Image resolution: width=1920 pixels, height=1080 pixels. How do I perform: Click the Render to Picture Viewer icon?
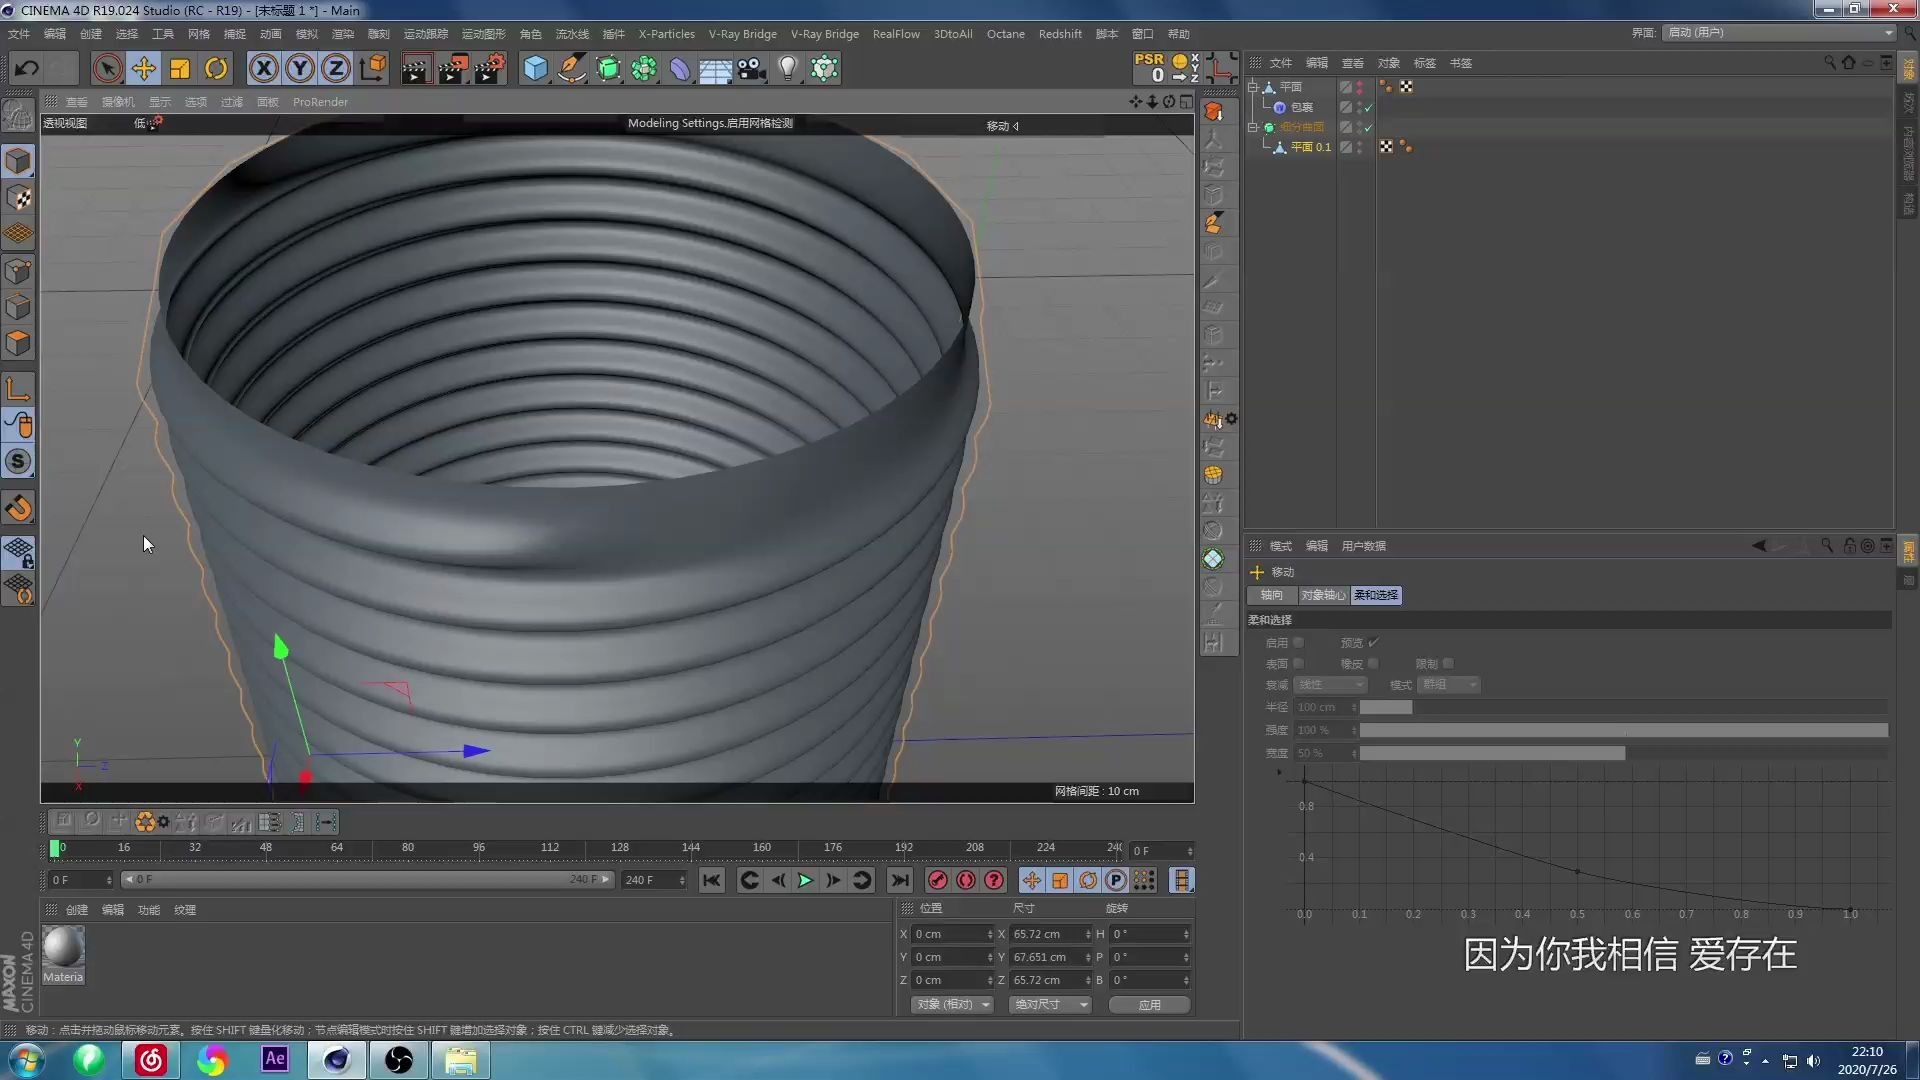[x=453, y=68]
